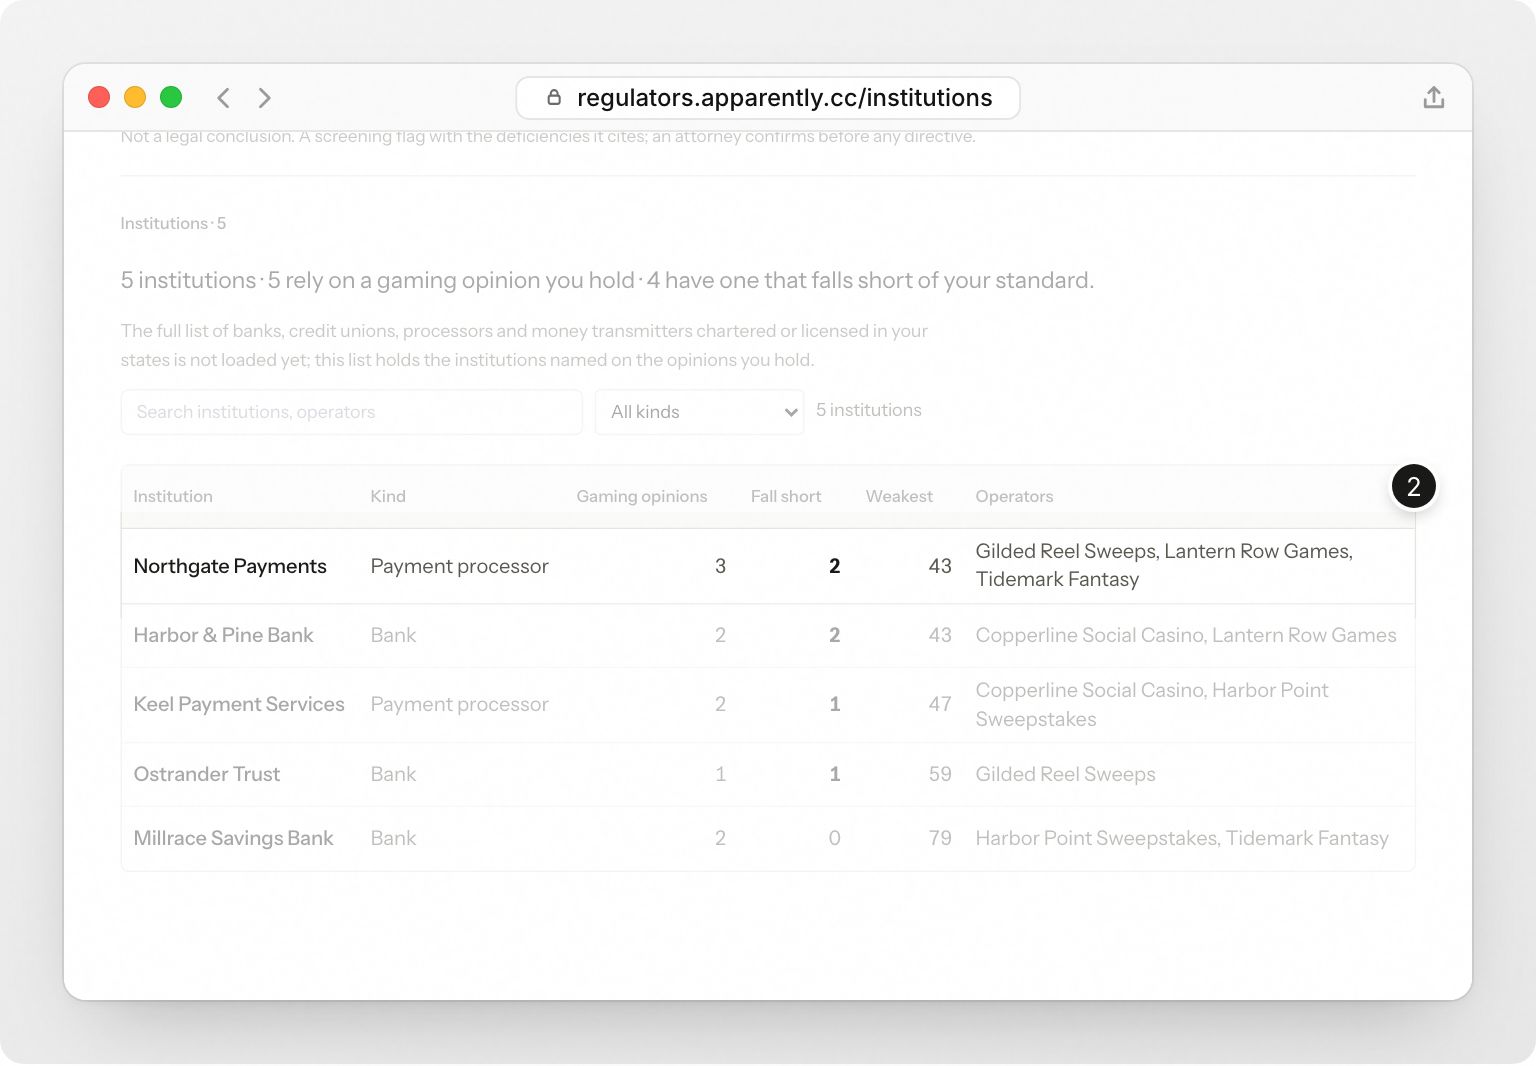The image size is (1536, 1066).
Task: Click the Search institutions input field
Action: click(x=351, y=412)
